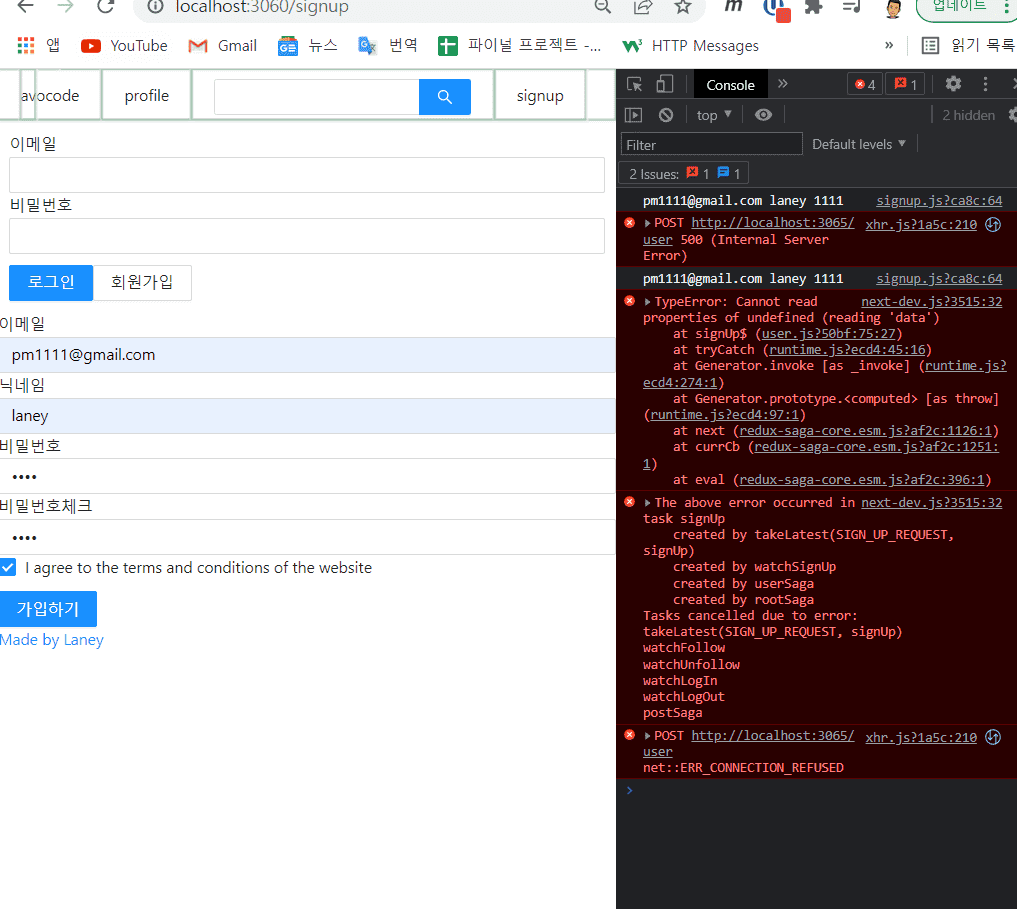Click the address bar URL localhost:3060/signup
1017x909 pixels.
[x=262, y=7]
